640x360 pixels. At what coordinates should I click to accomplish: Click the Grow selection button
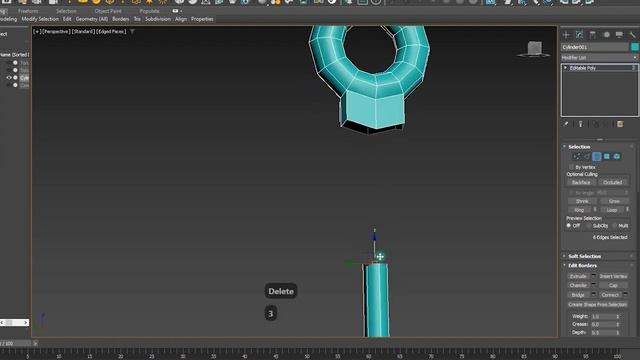click(614, 201)
